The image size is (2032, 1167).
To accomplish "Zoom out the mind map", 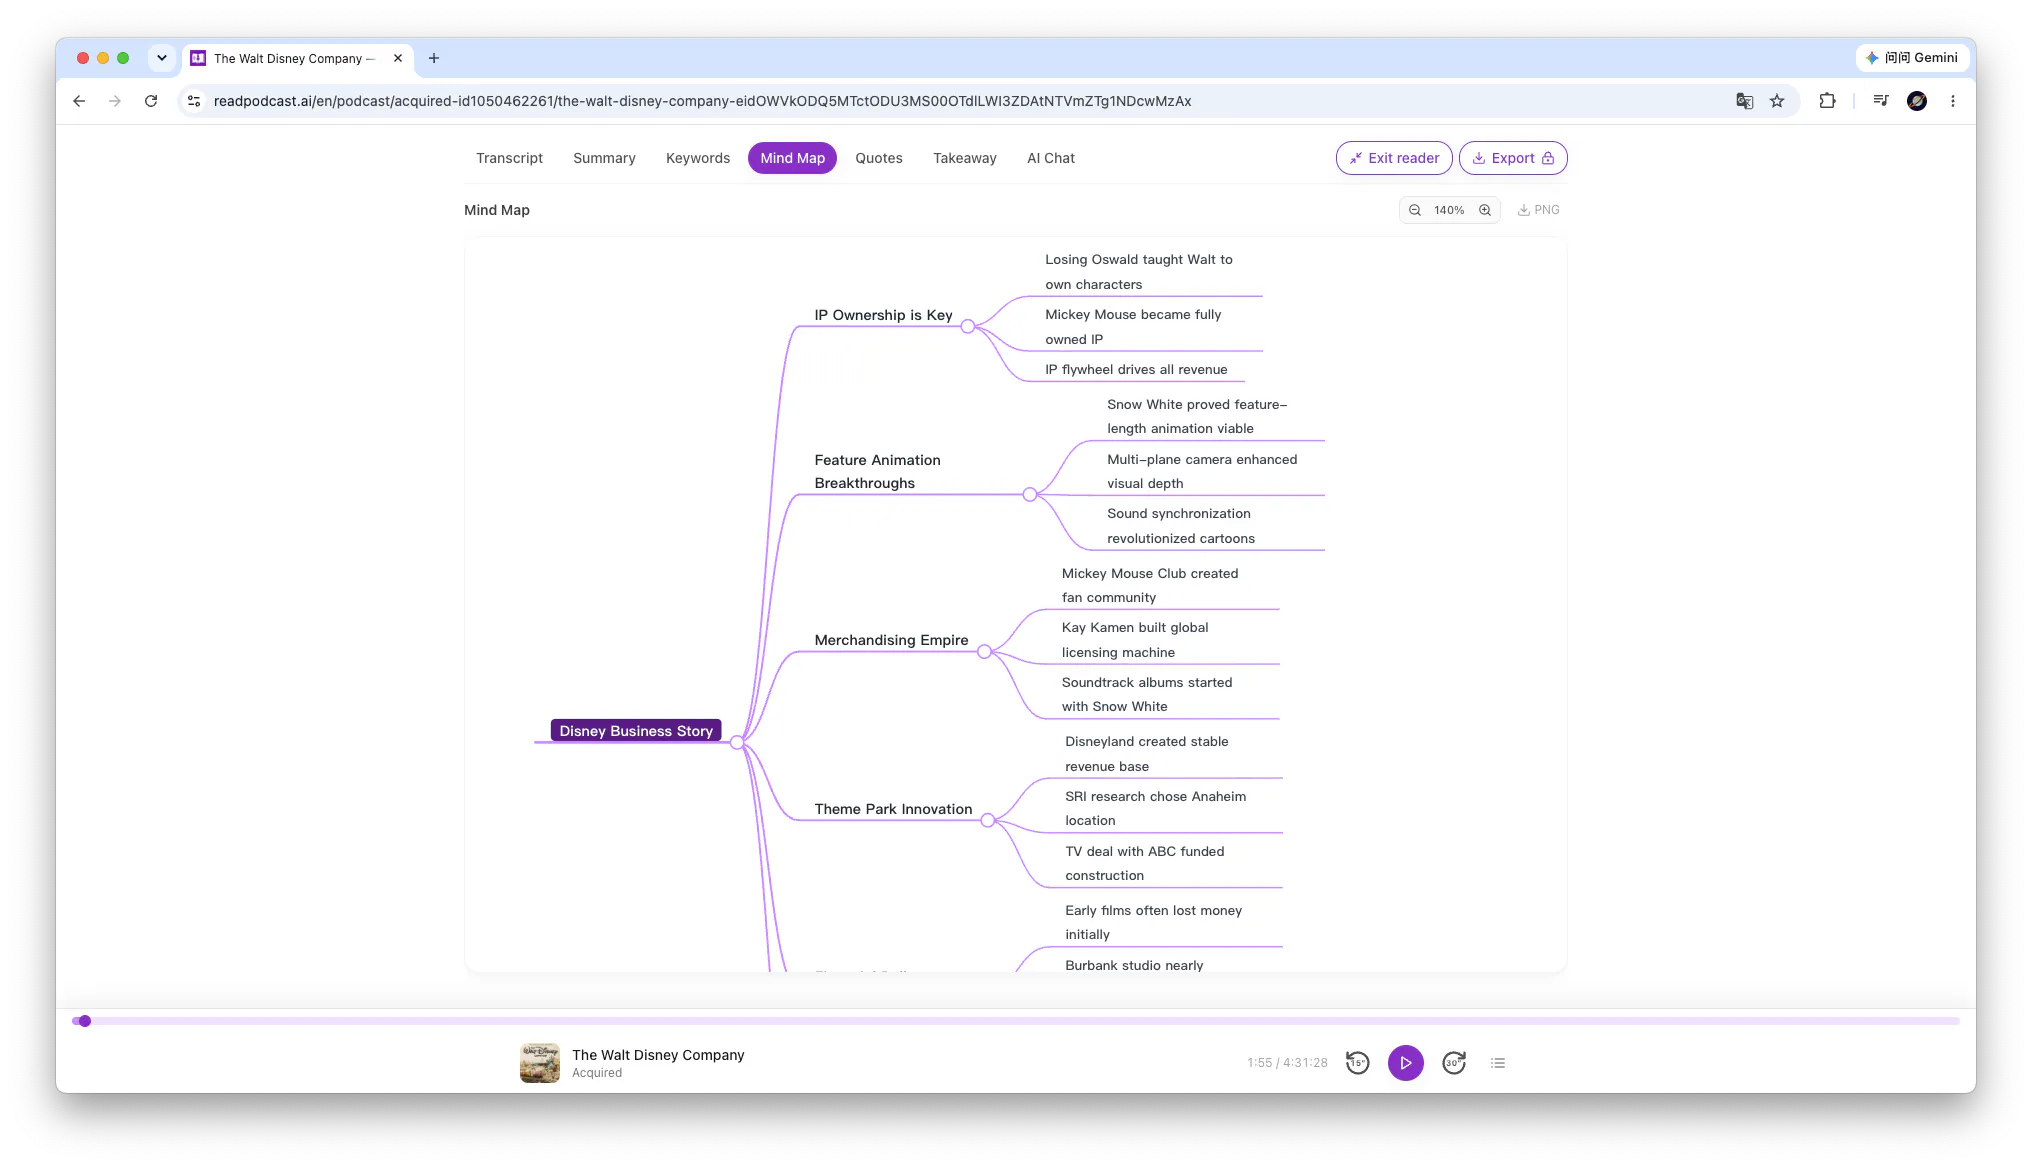I will (1414, 210).
